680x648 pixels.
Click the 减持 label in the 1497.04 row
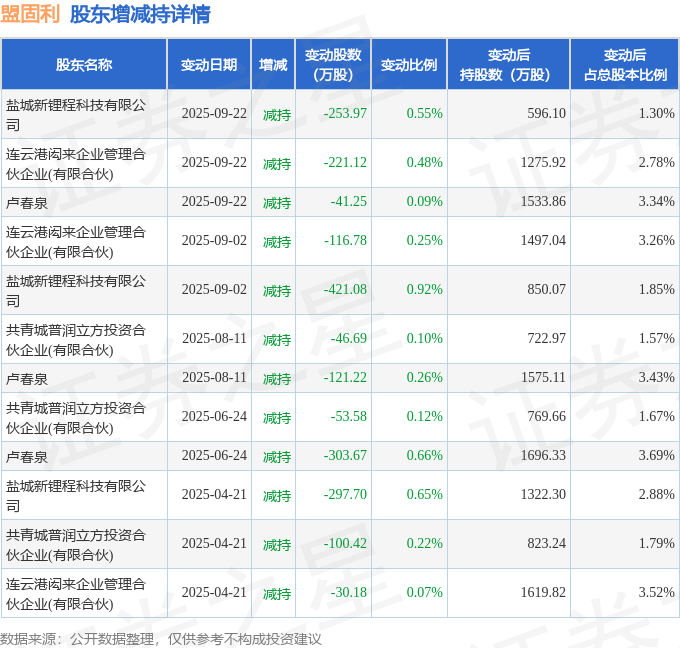click(x=277, y=242)
